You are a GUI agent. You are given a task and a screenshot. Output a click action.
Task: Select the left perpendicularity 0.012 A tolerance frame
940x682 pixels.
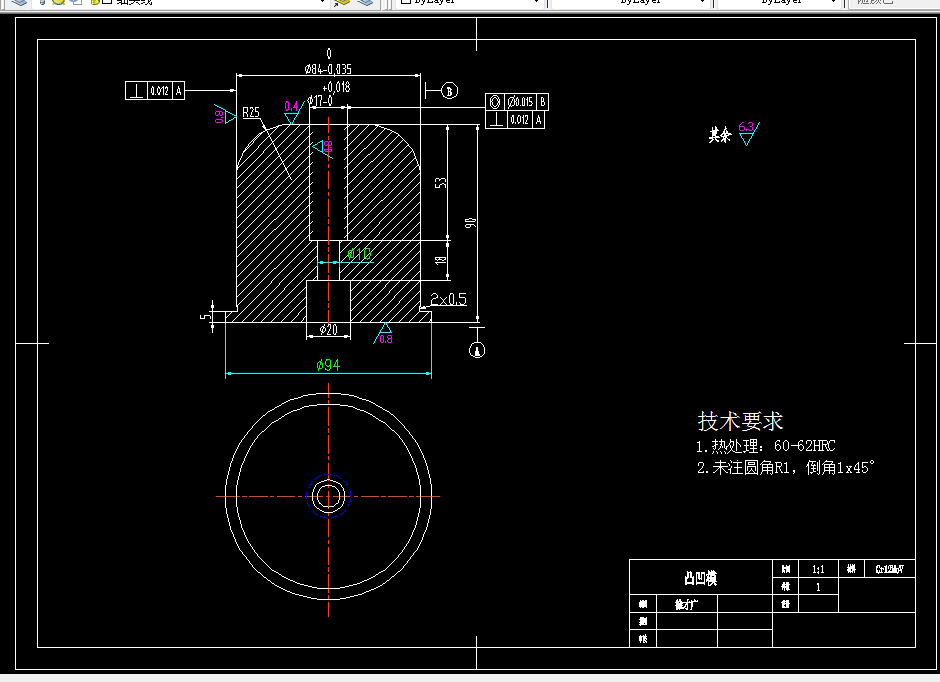point(155,90)
